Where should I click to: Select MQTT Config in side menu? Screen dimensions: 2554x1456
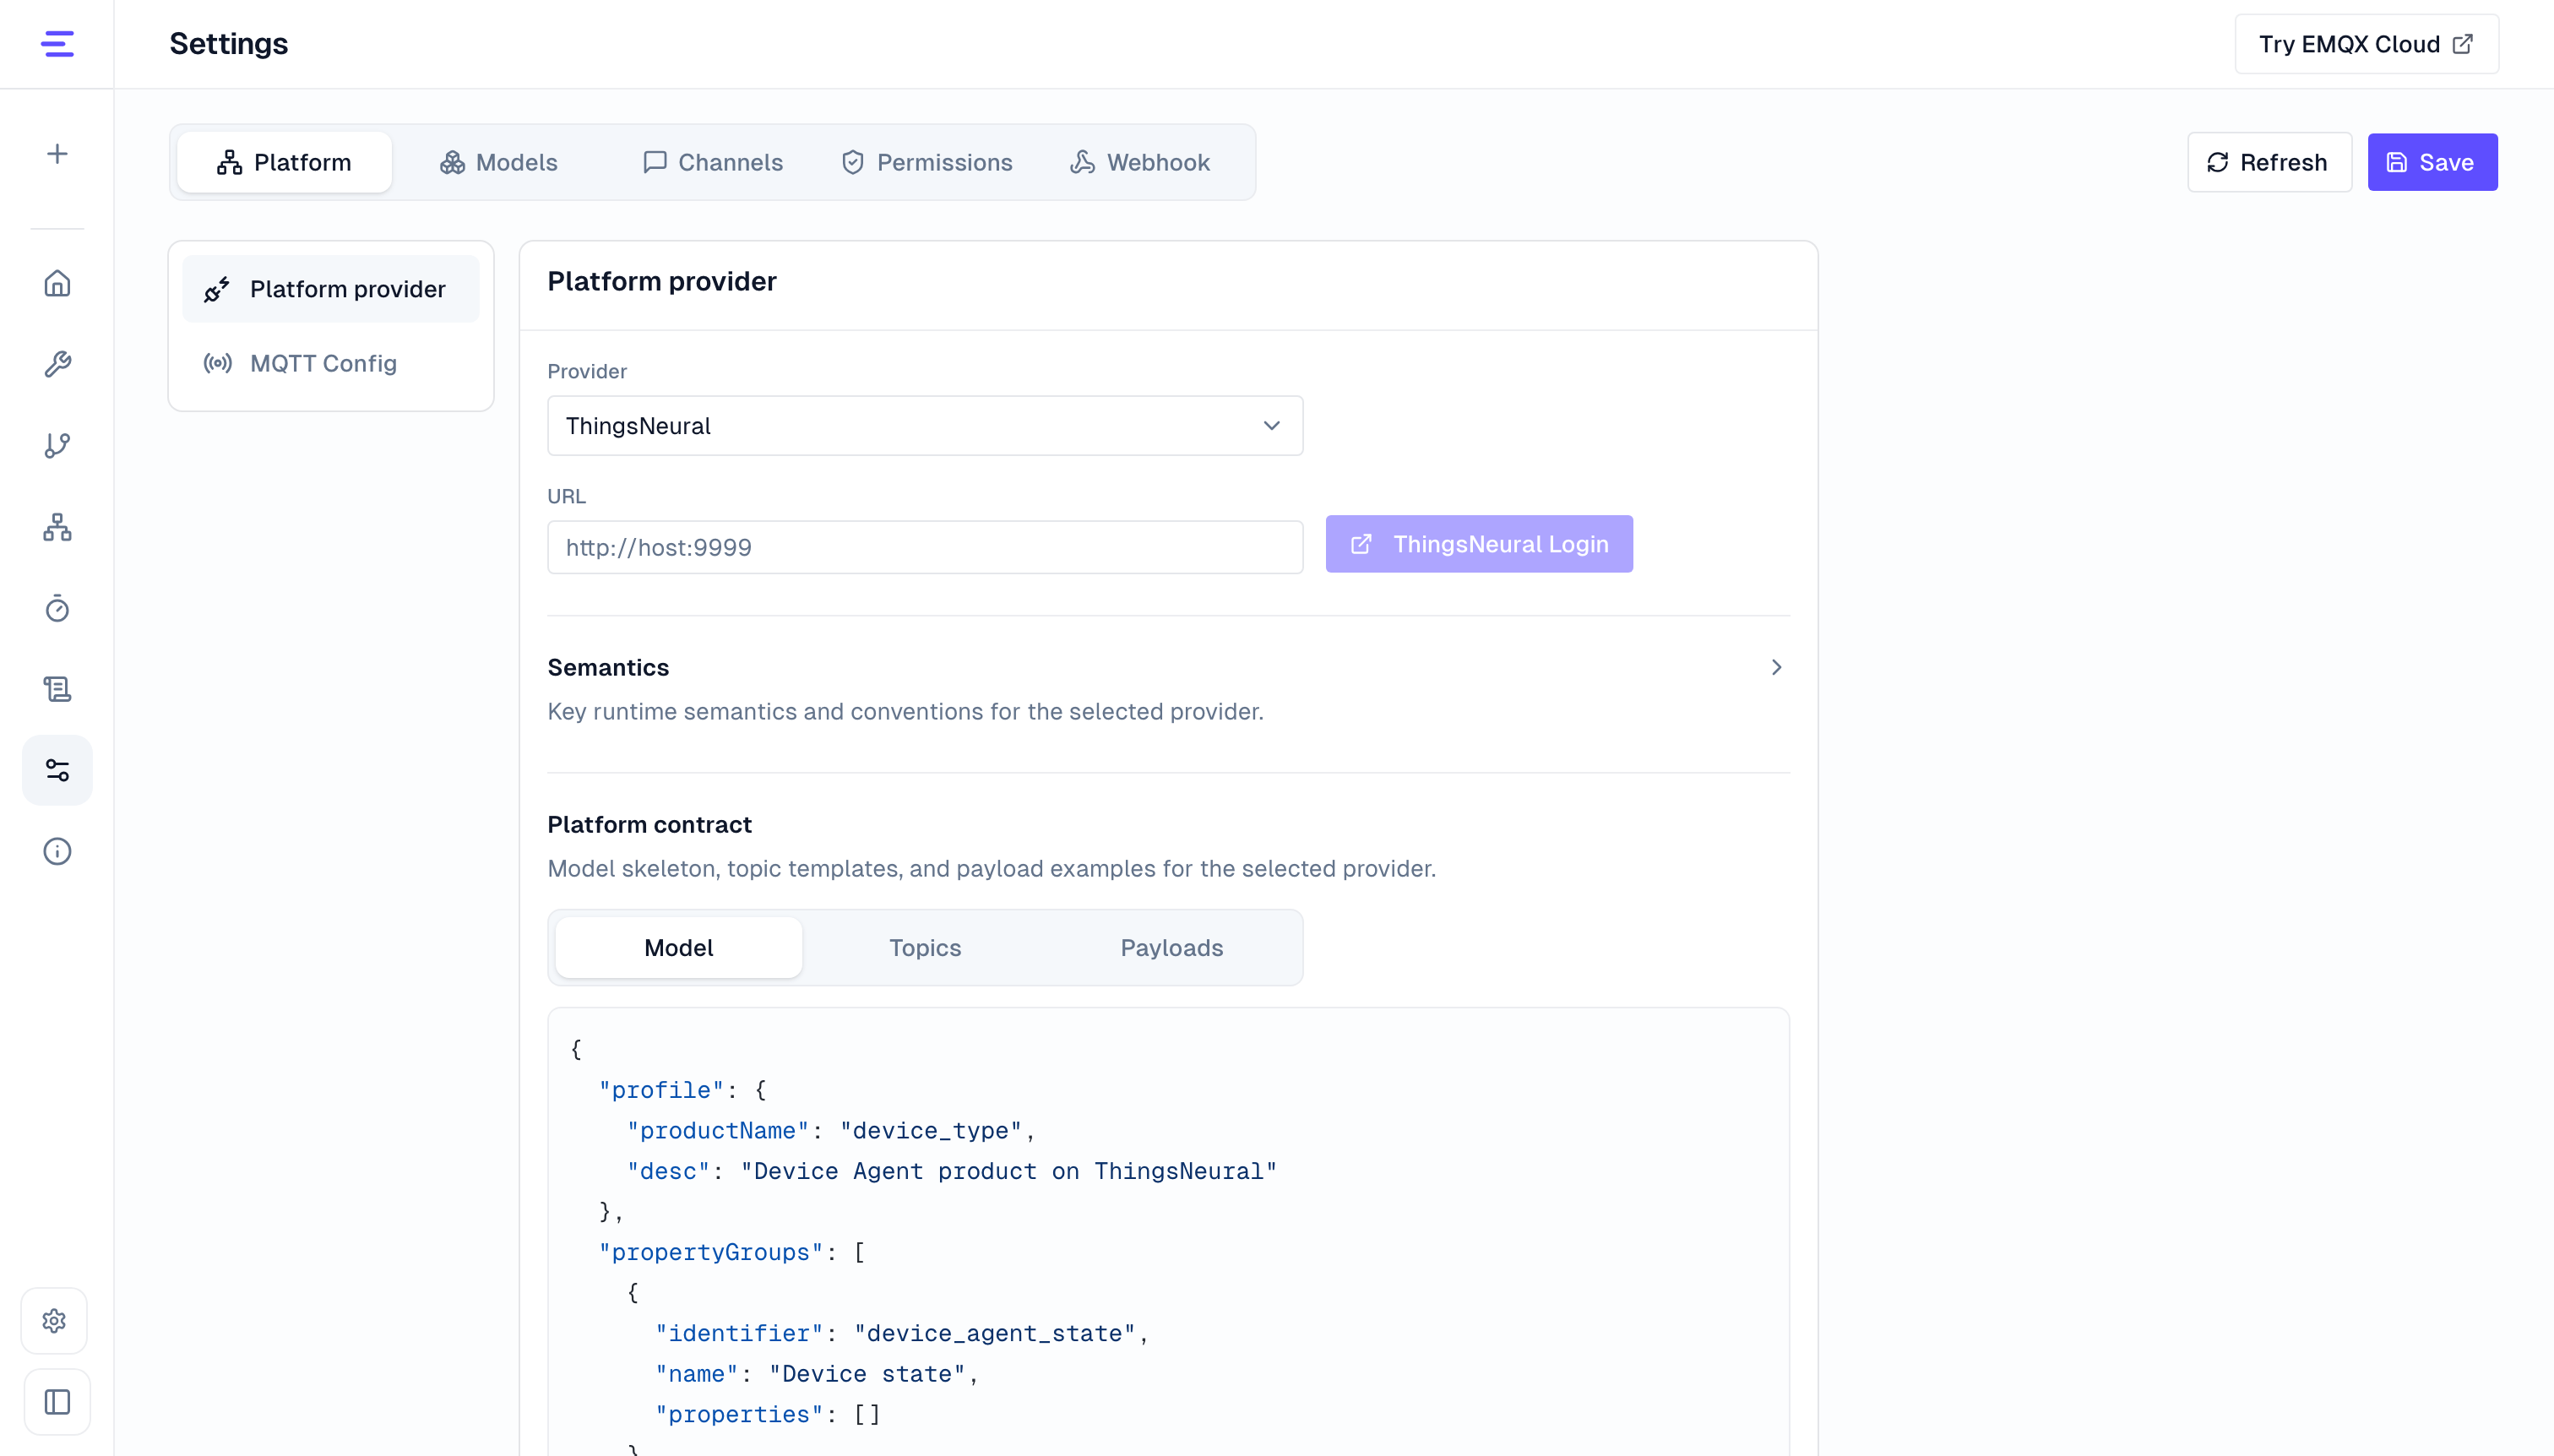tap(331, 363)
